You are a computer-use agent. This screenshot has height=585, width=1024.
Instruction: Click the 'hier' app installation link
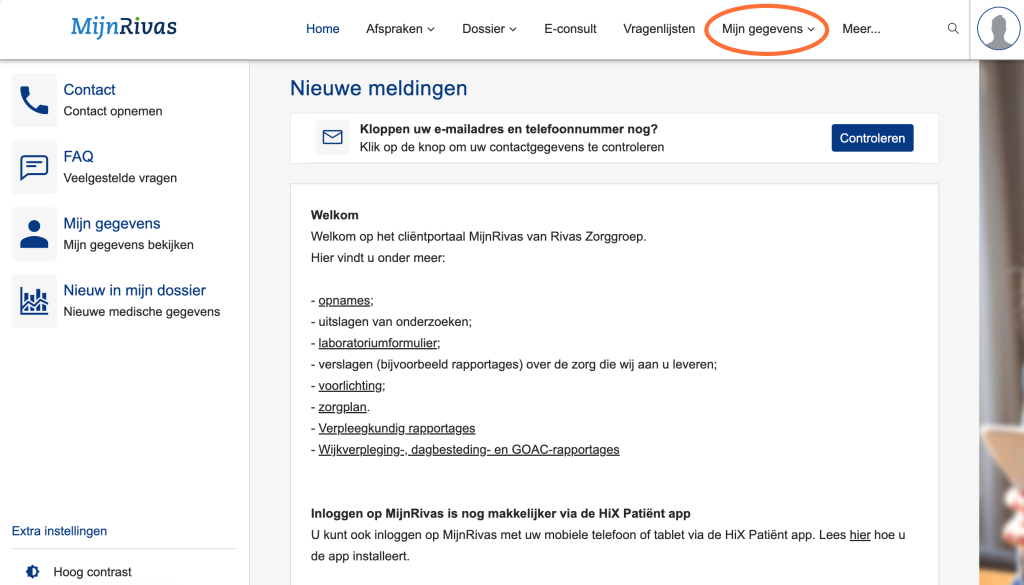859,535
